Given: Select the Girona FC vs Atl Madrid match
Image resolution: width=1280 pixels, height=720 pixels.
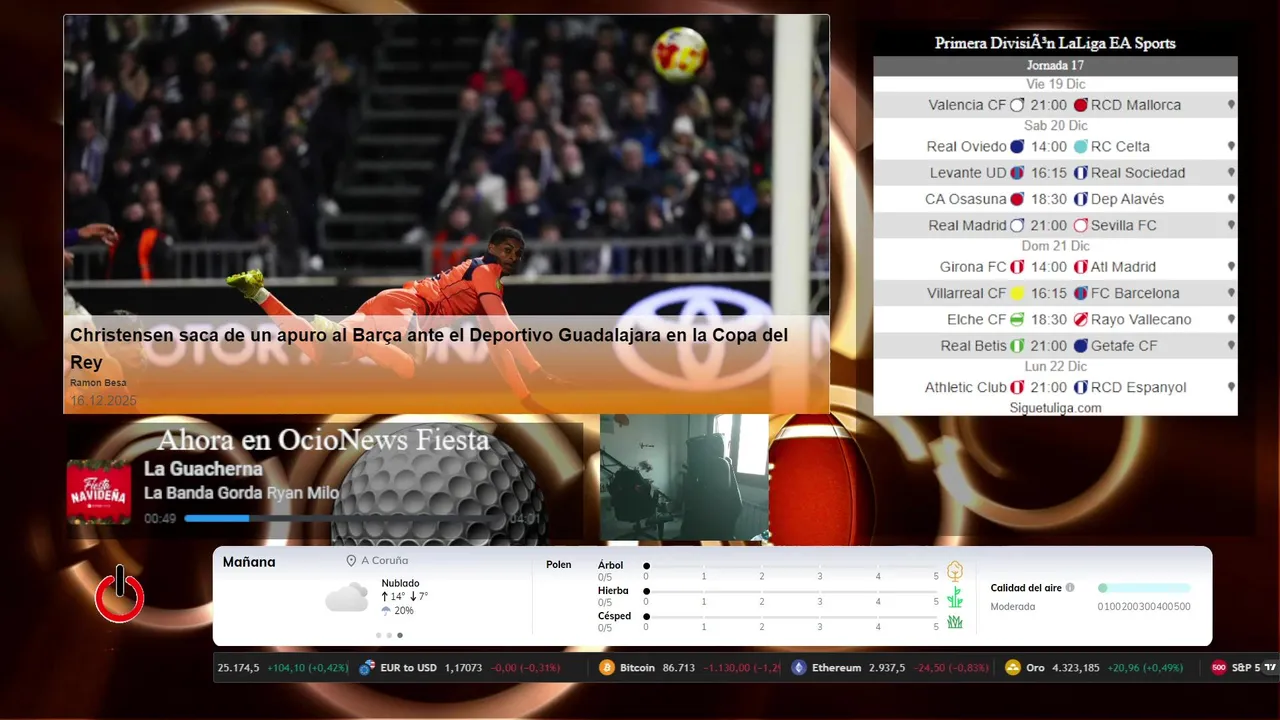Looking at the screenshot, I should [x=1055, y=267].
